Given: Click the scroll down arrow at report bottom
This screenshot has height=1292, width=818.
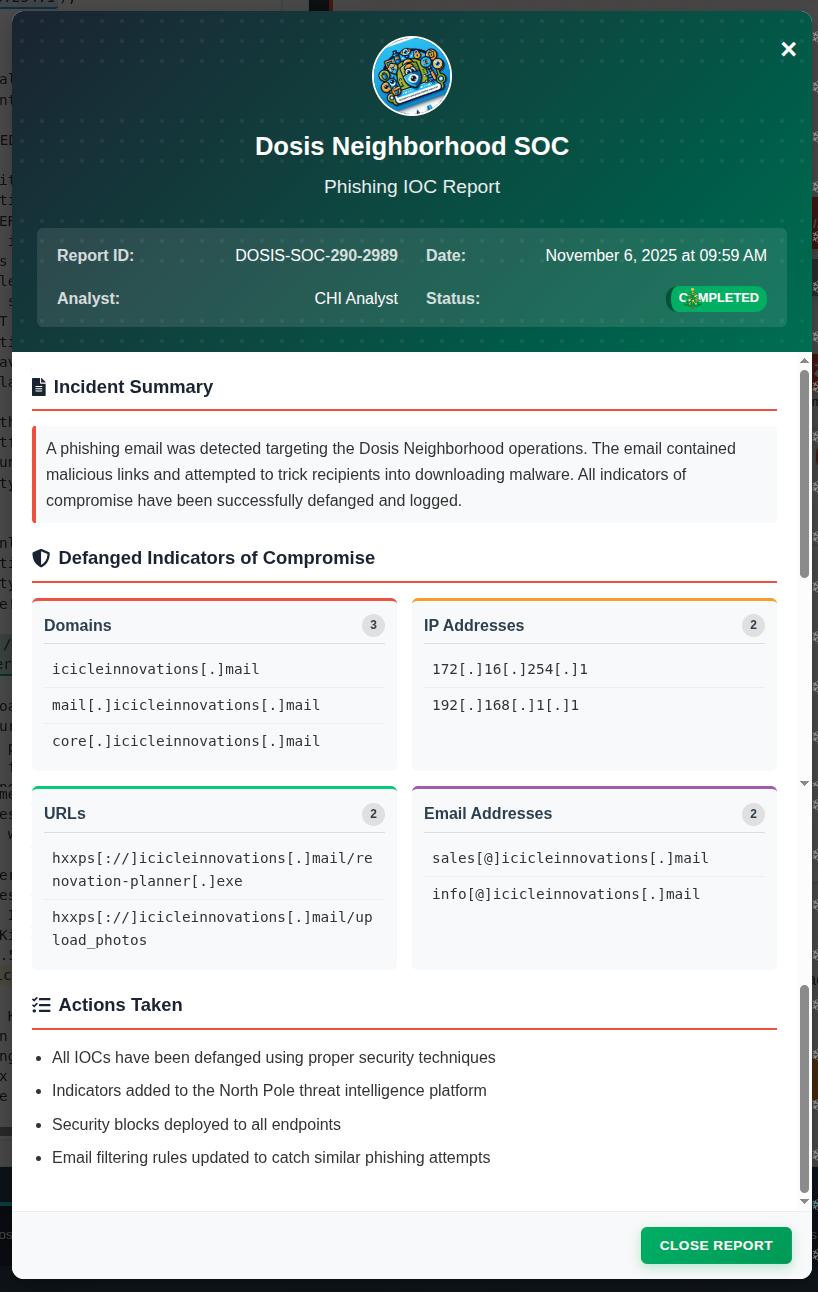Looking at the screenshot, I should coord(804,1201).
